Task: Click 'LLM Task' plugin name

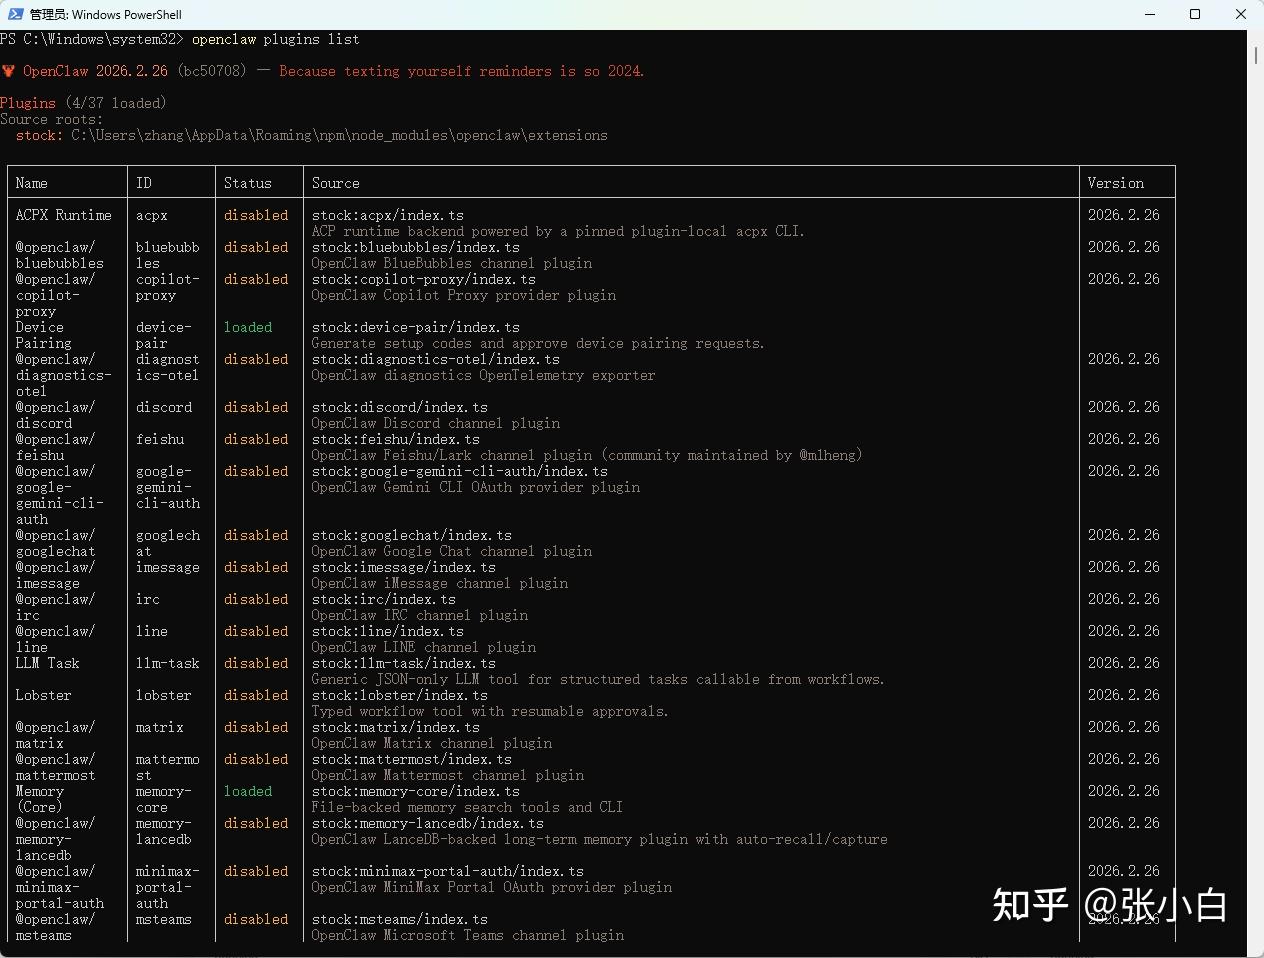Action: pyautogui.click(x=47, y=663)
